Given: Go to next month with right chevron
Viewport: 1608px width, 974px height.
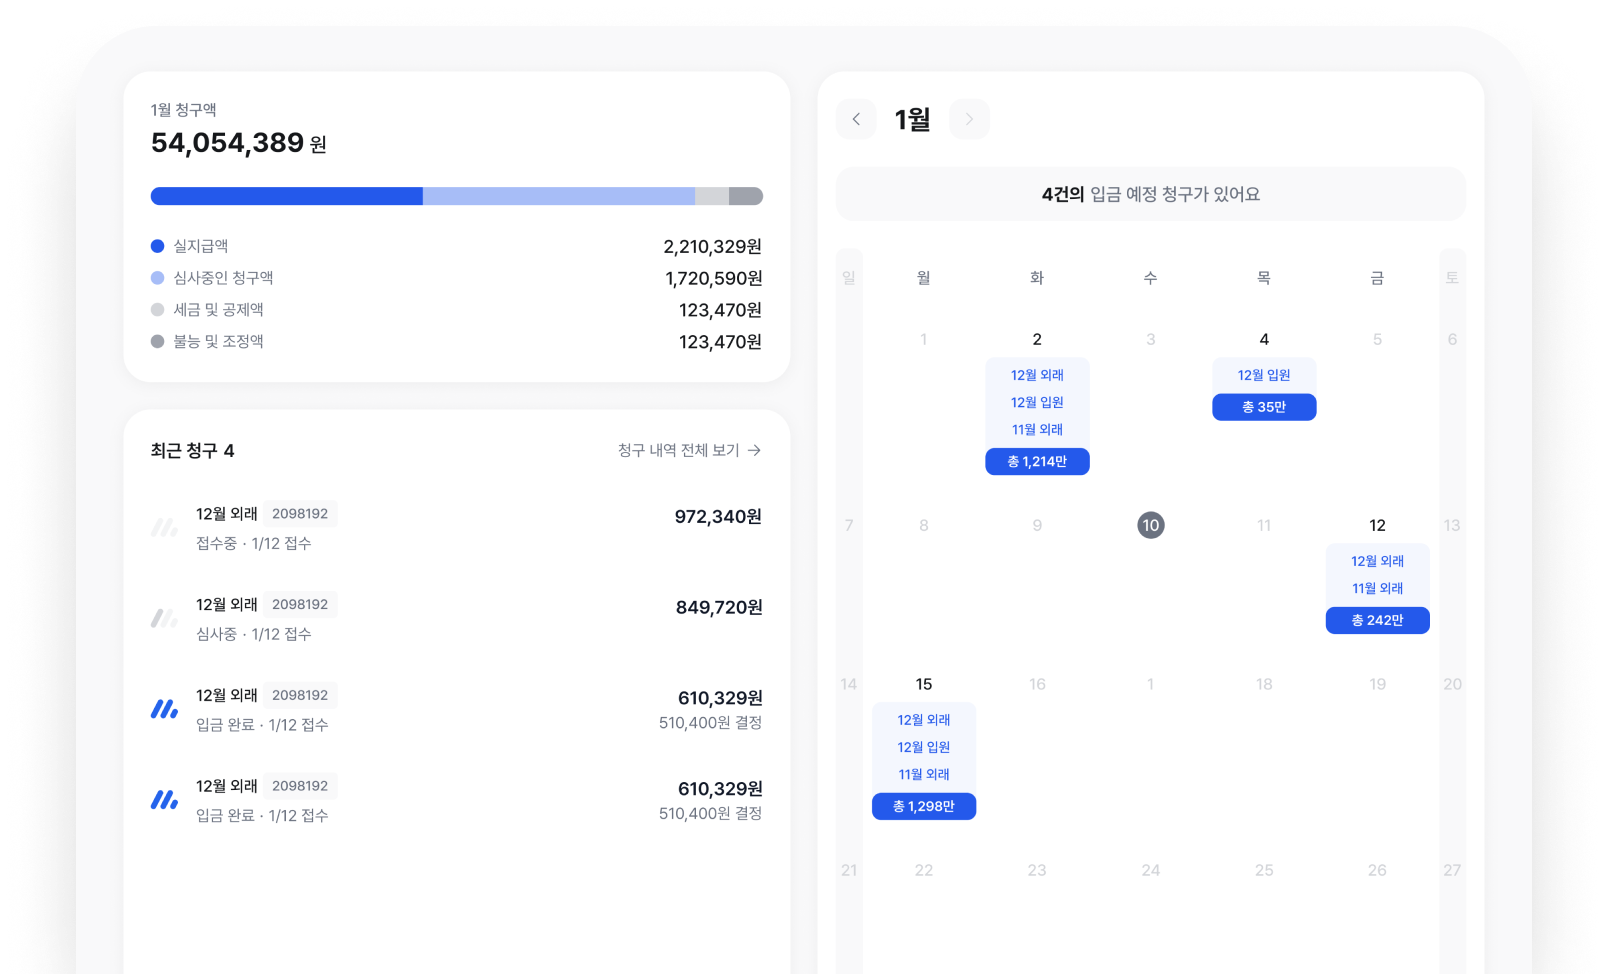Looking at the screenshot, I should tap(969, 119).
